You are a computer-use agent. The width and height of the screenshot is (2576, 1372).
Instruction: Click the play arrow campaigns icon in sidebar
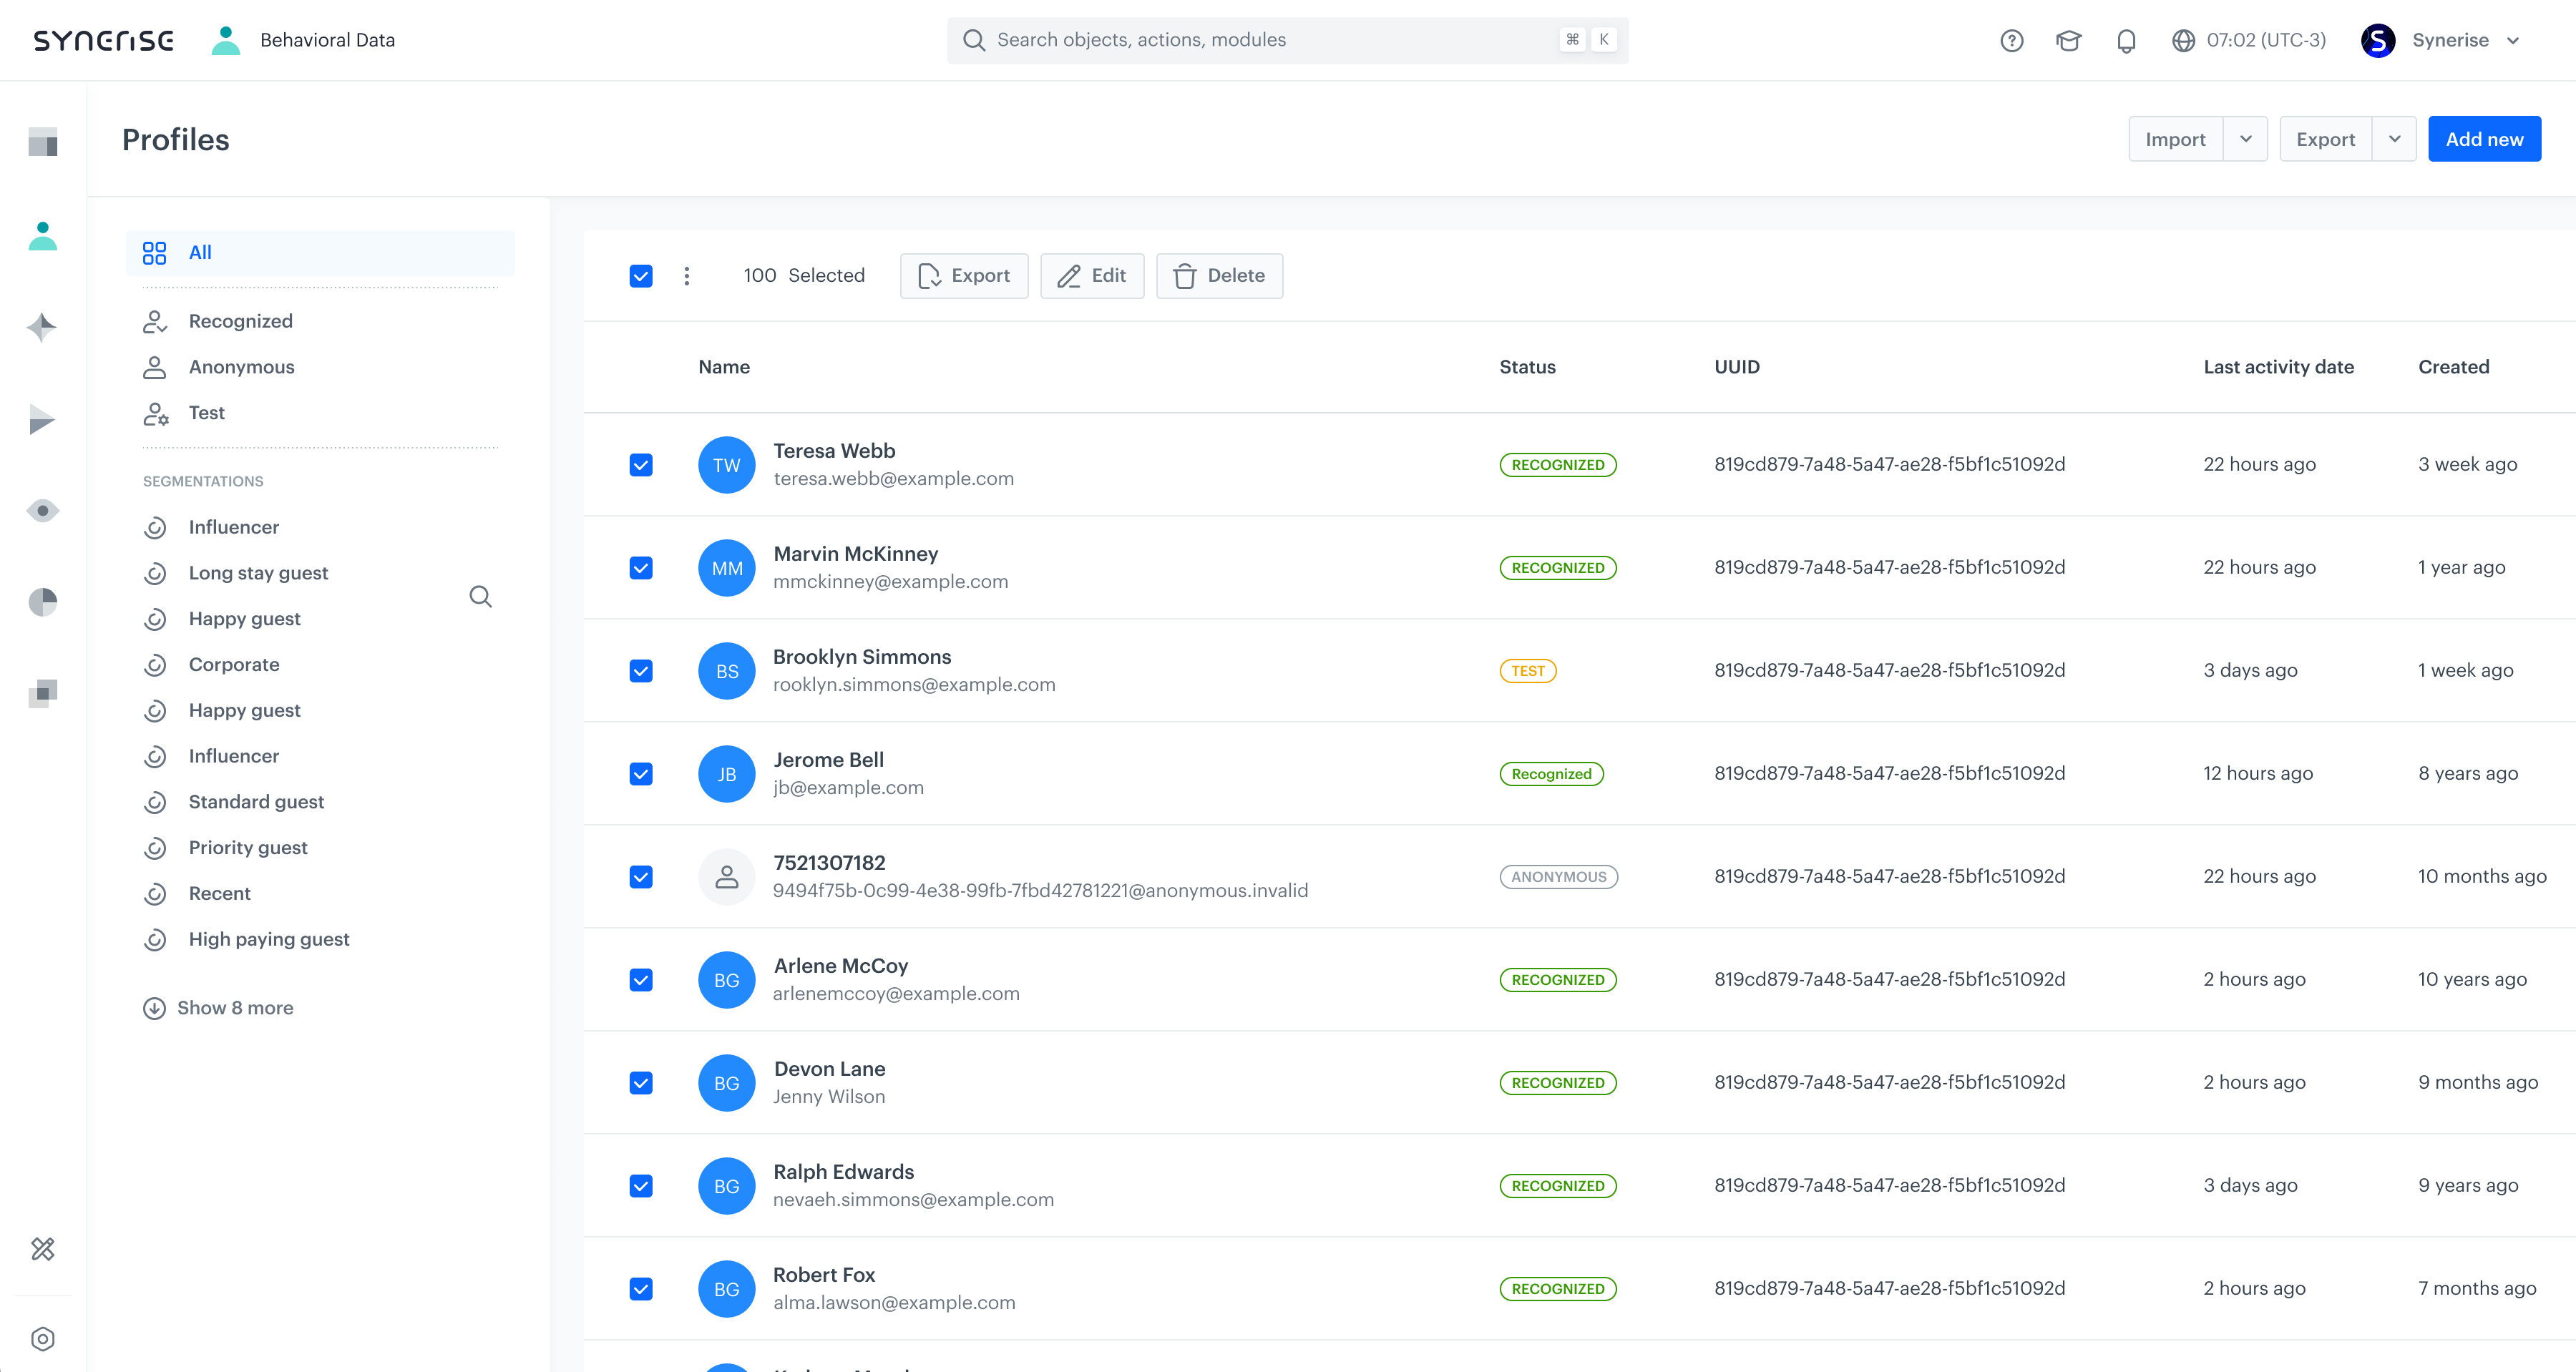pyautogui.click(x=42, y=420)
